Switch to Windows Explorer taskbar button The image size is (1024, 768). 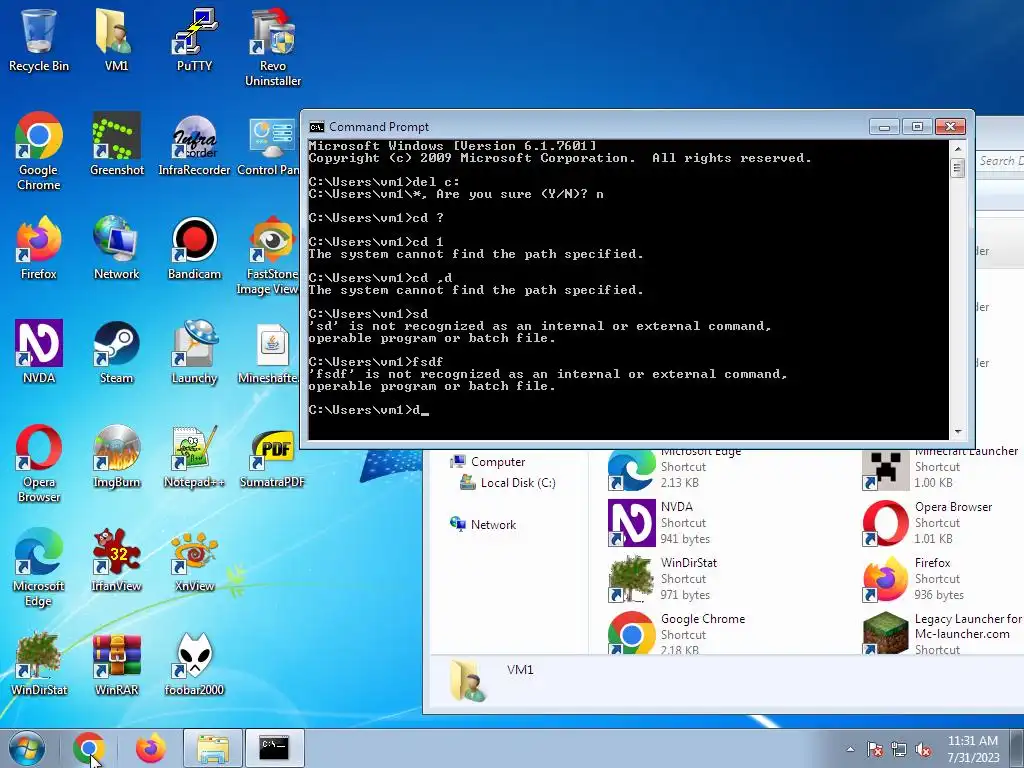(x=213, y=748)
